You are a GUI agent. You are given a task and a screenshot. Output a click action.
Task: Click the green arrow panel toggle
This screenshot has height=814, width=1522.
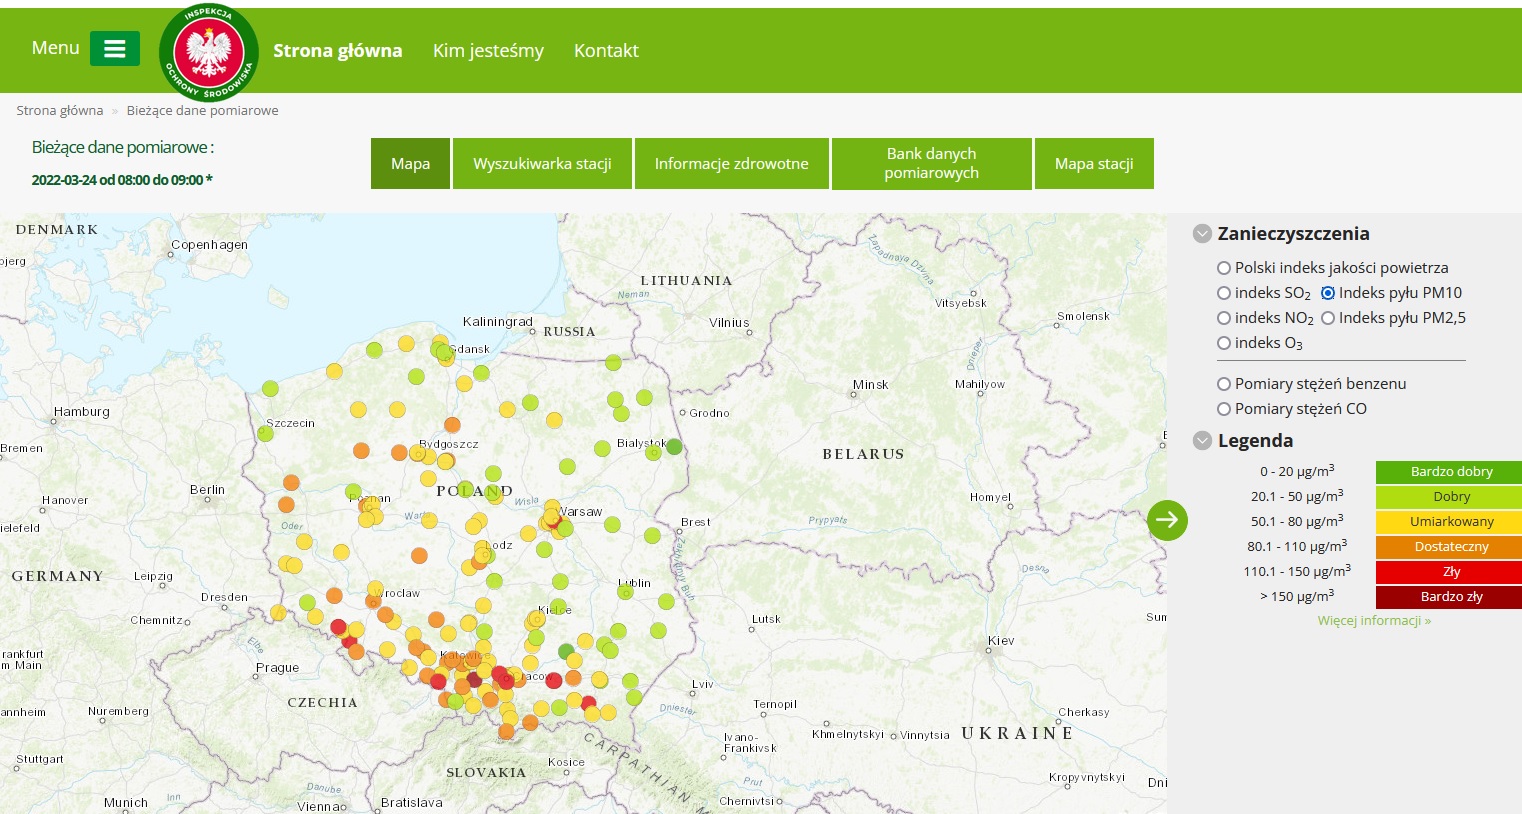click(x=1167, y=520)
